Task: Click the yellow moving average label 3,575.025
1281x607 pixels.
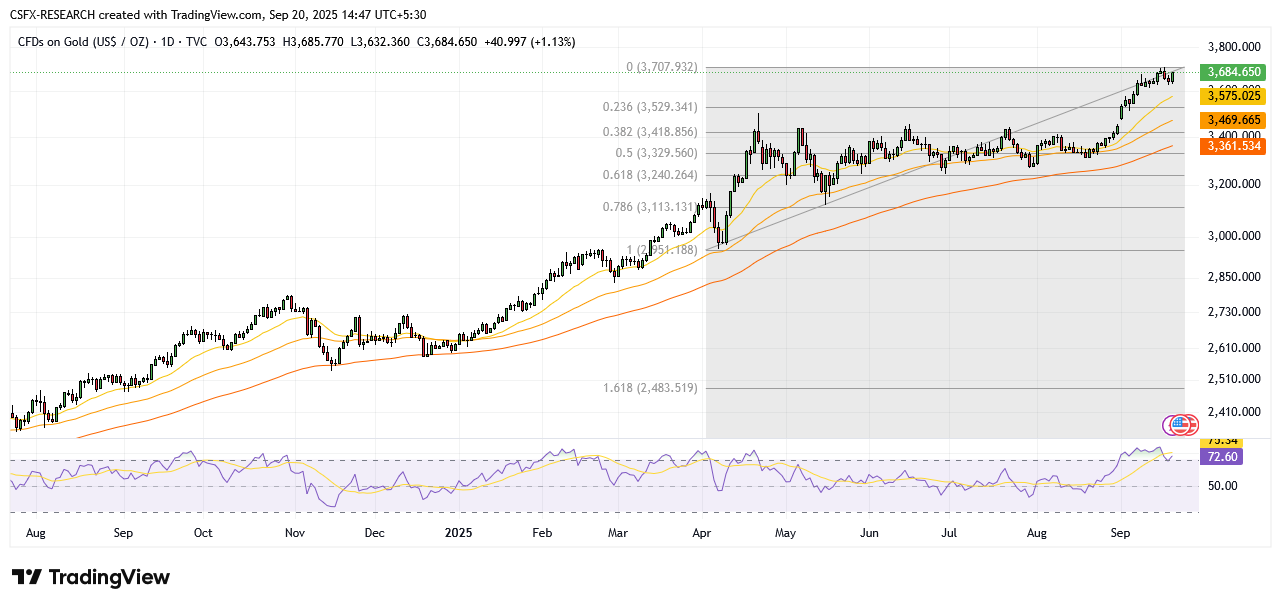Action: [1233, 96]
